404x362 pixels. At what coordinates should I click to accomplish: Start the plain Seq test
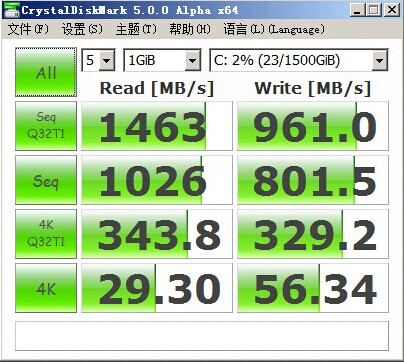point(46,180)
